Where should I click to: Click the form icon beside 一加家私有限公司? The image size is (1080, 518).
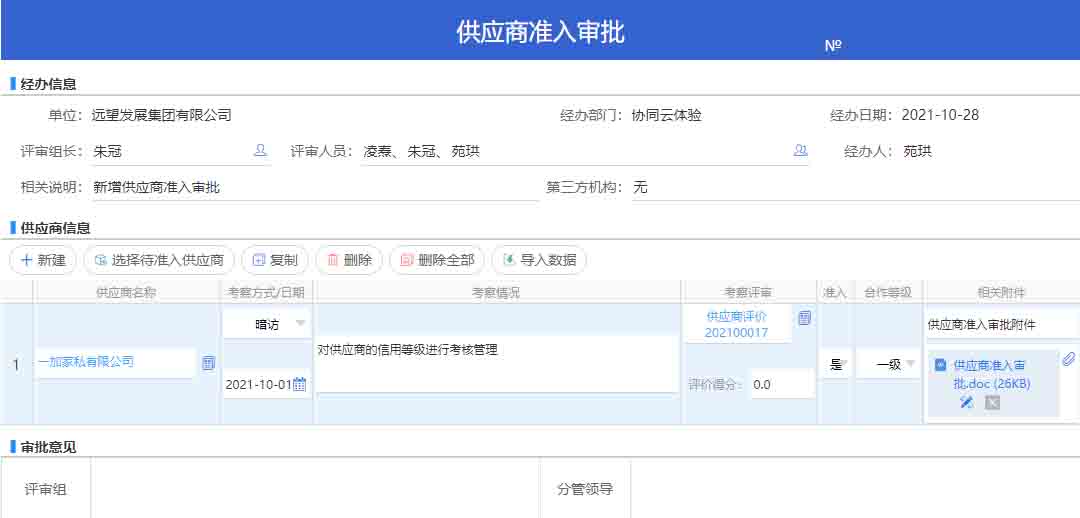(209, 363)
